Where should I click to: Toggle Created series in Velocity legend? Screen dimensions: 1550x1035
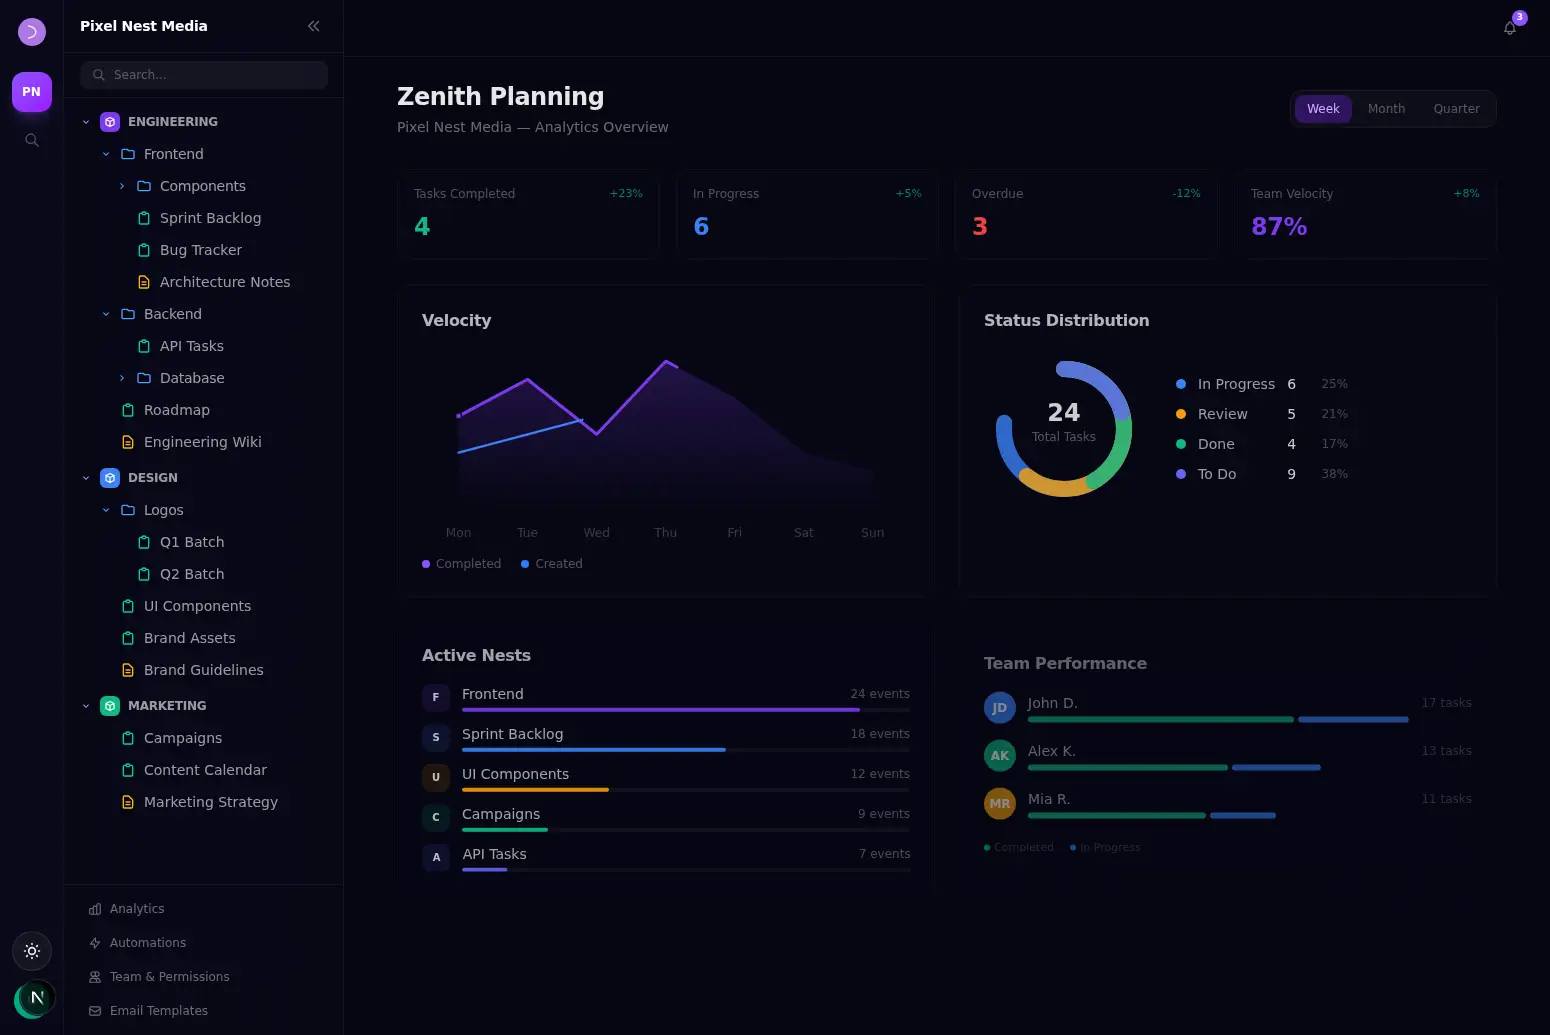(552, 564)
